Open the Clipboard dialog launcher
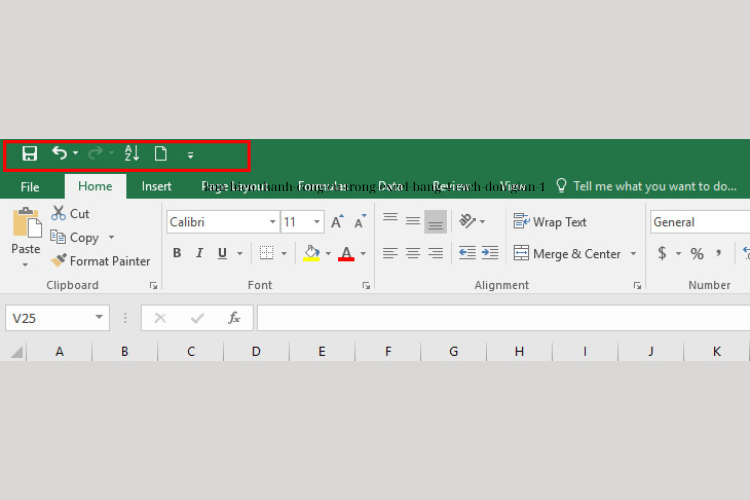 tap(154, 286)
